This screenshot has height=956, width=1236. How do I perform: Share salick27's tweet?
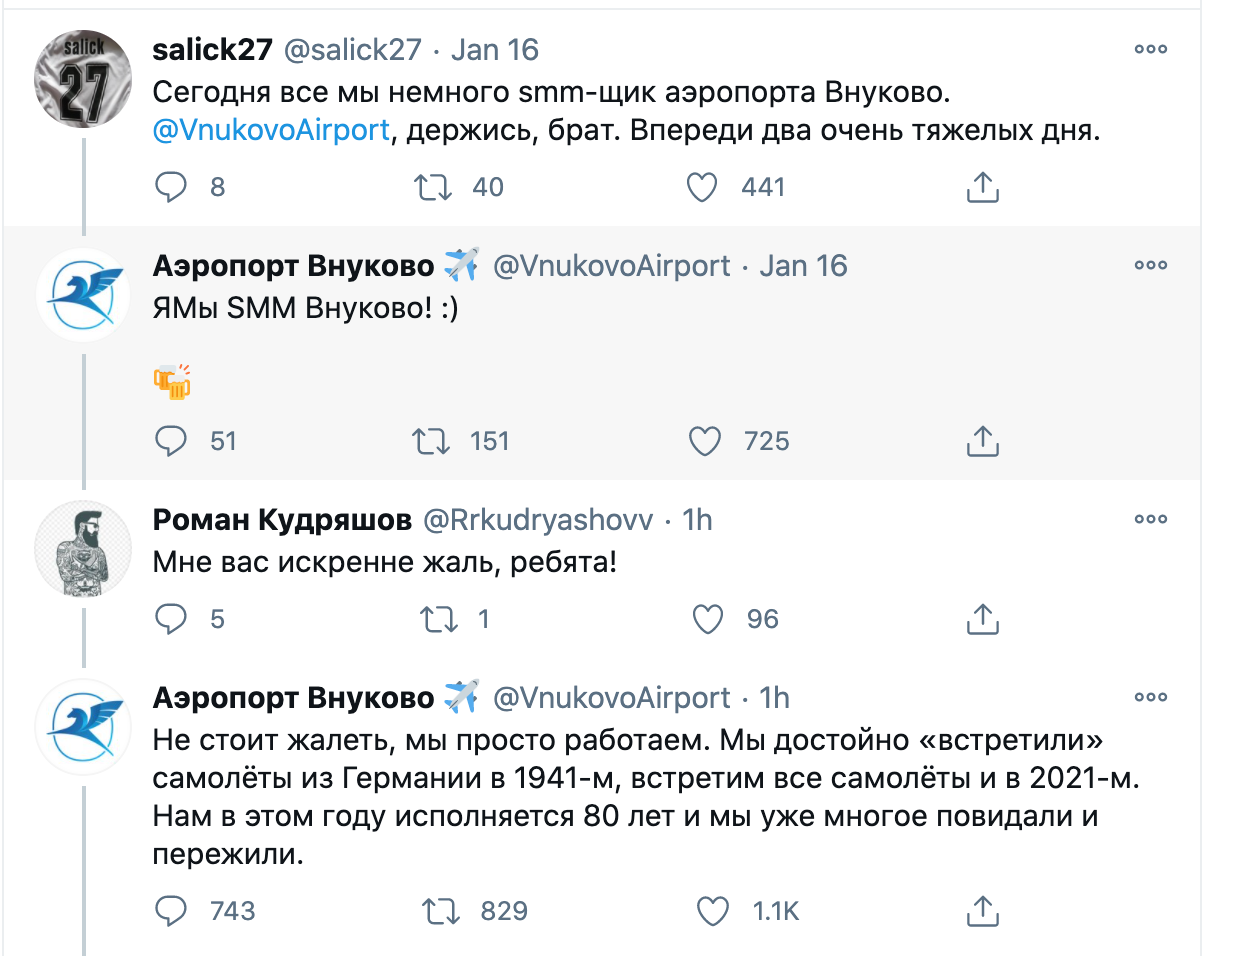click(x=983, y=187)
